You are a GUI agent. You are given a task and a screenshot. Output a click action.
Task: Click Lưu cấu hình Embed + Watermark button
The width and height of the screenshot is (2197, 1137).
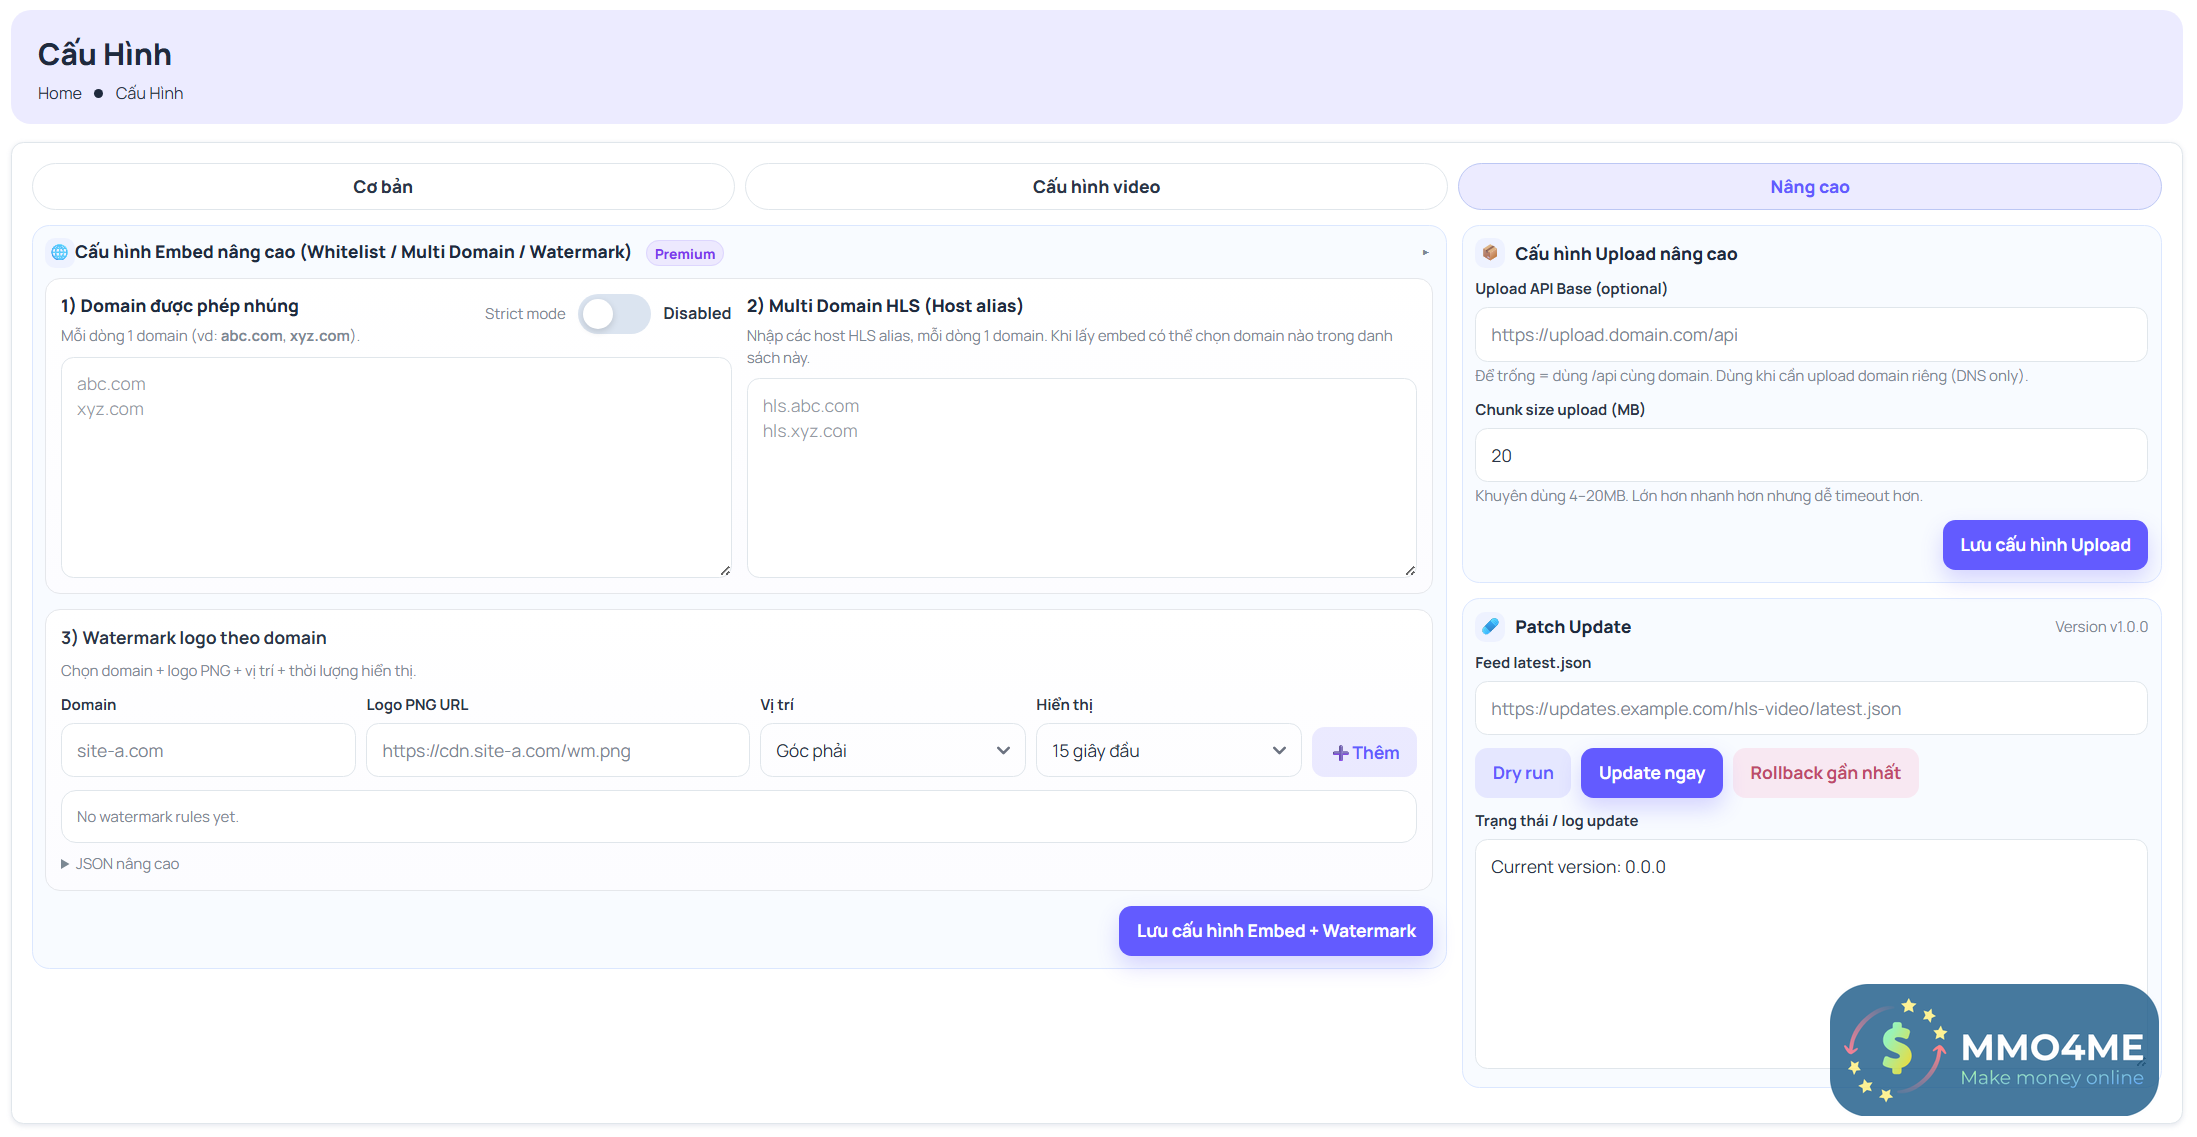coord(1275,931)
